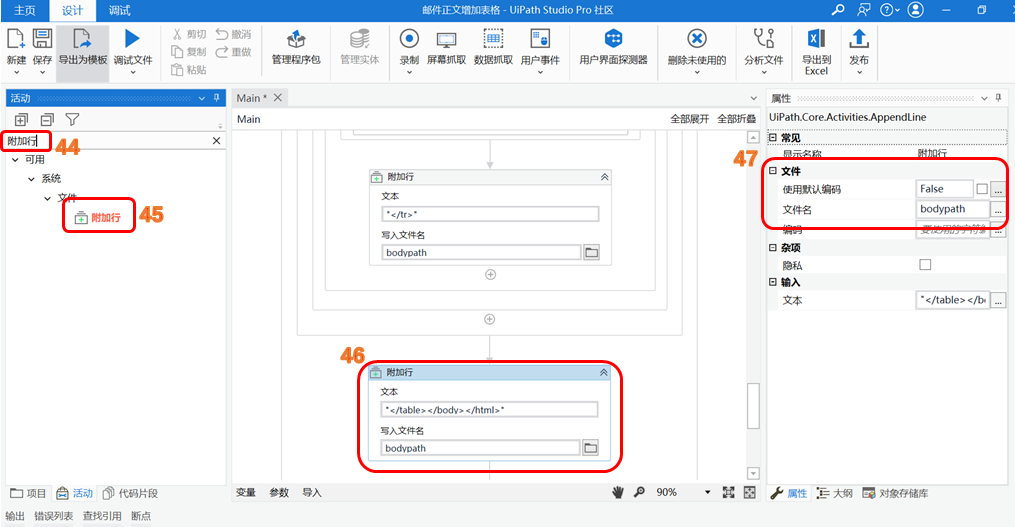This screenshot has width=1015, height=527.
Task: Click 文件名 property value bodypath
Action: pyautogui.click(x=952, y=209)
